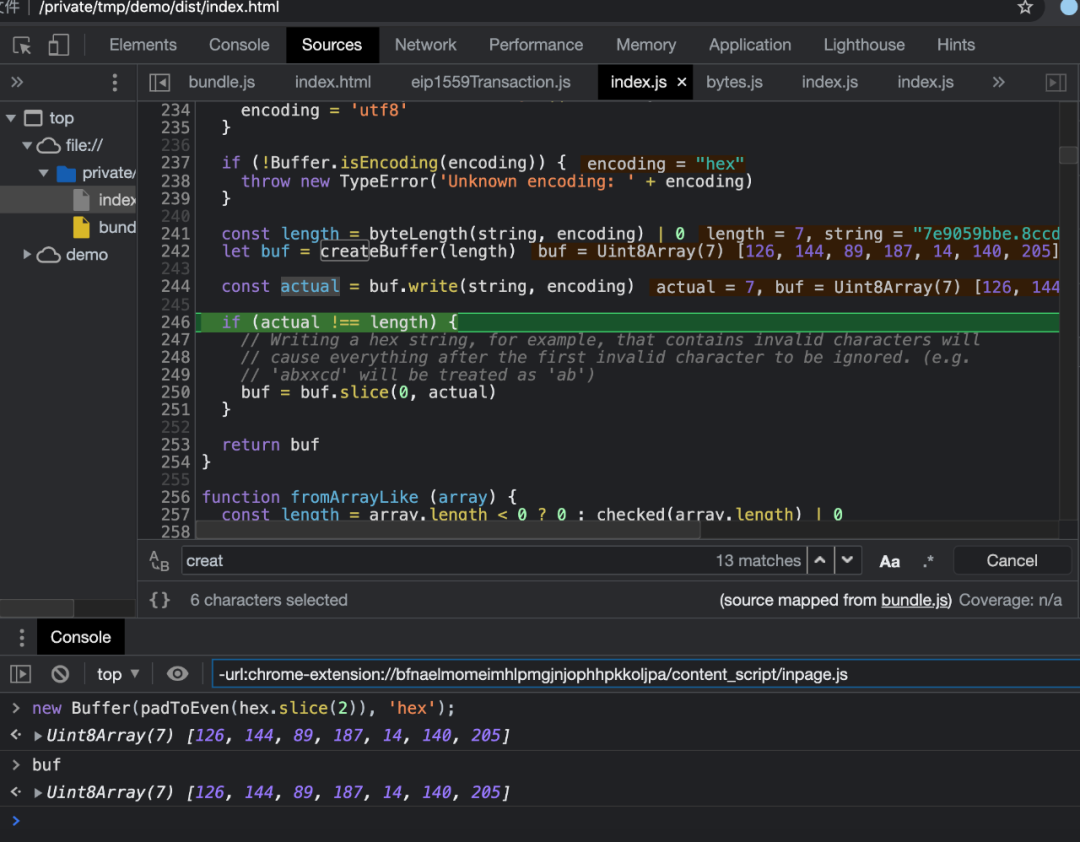Click the navigator horizontal scrollbar
Viewport: 1080px width, 842px height.
37,608
